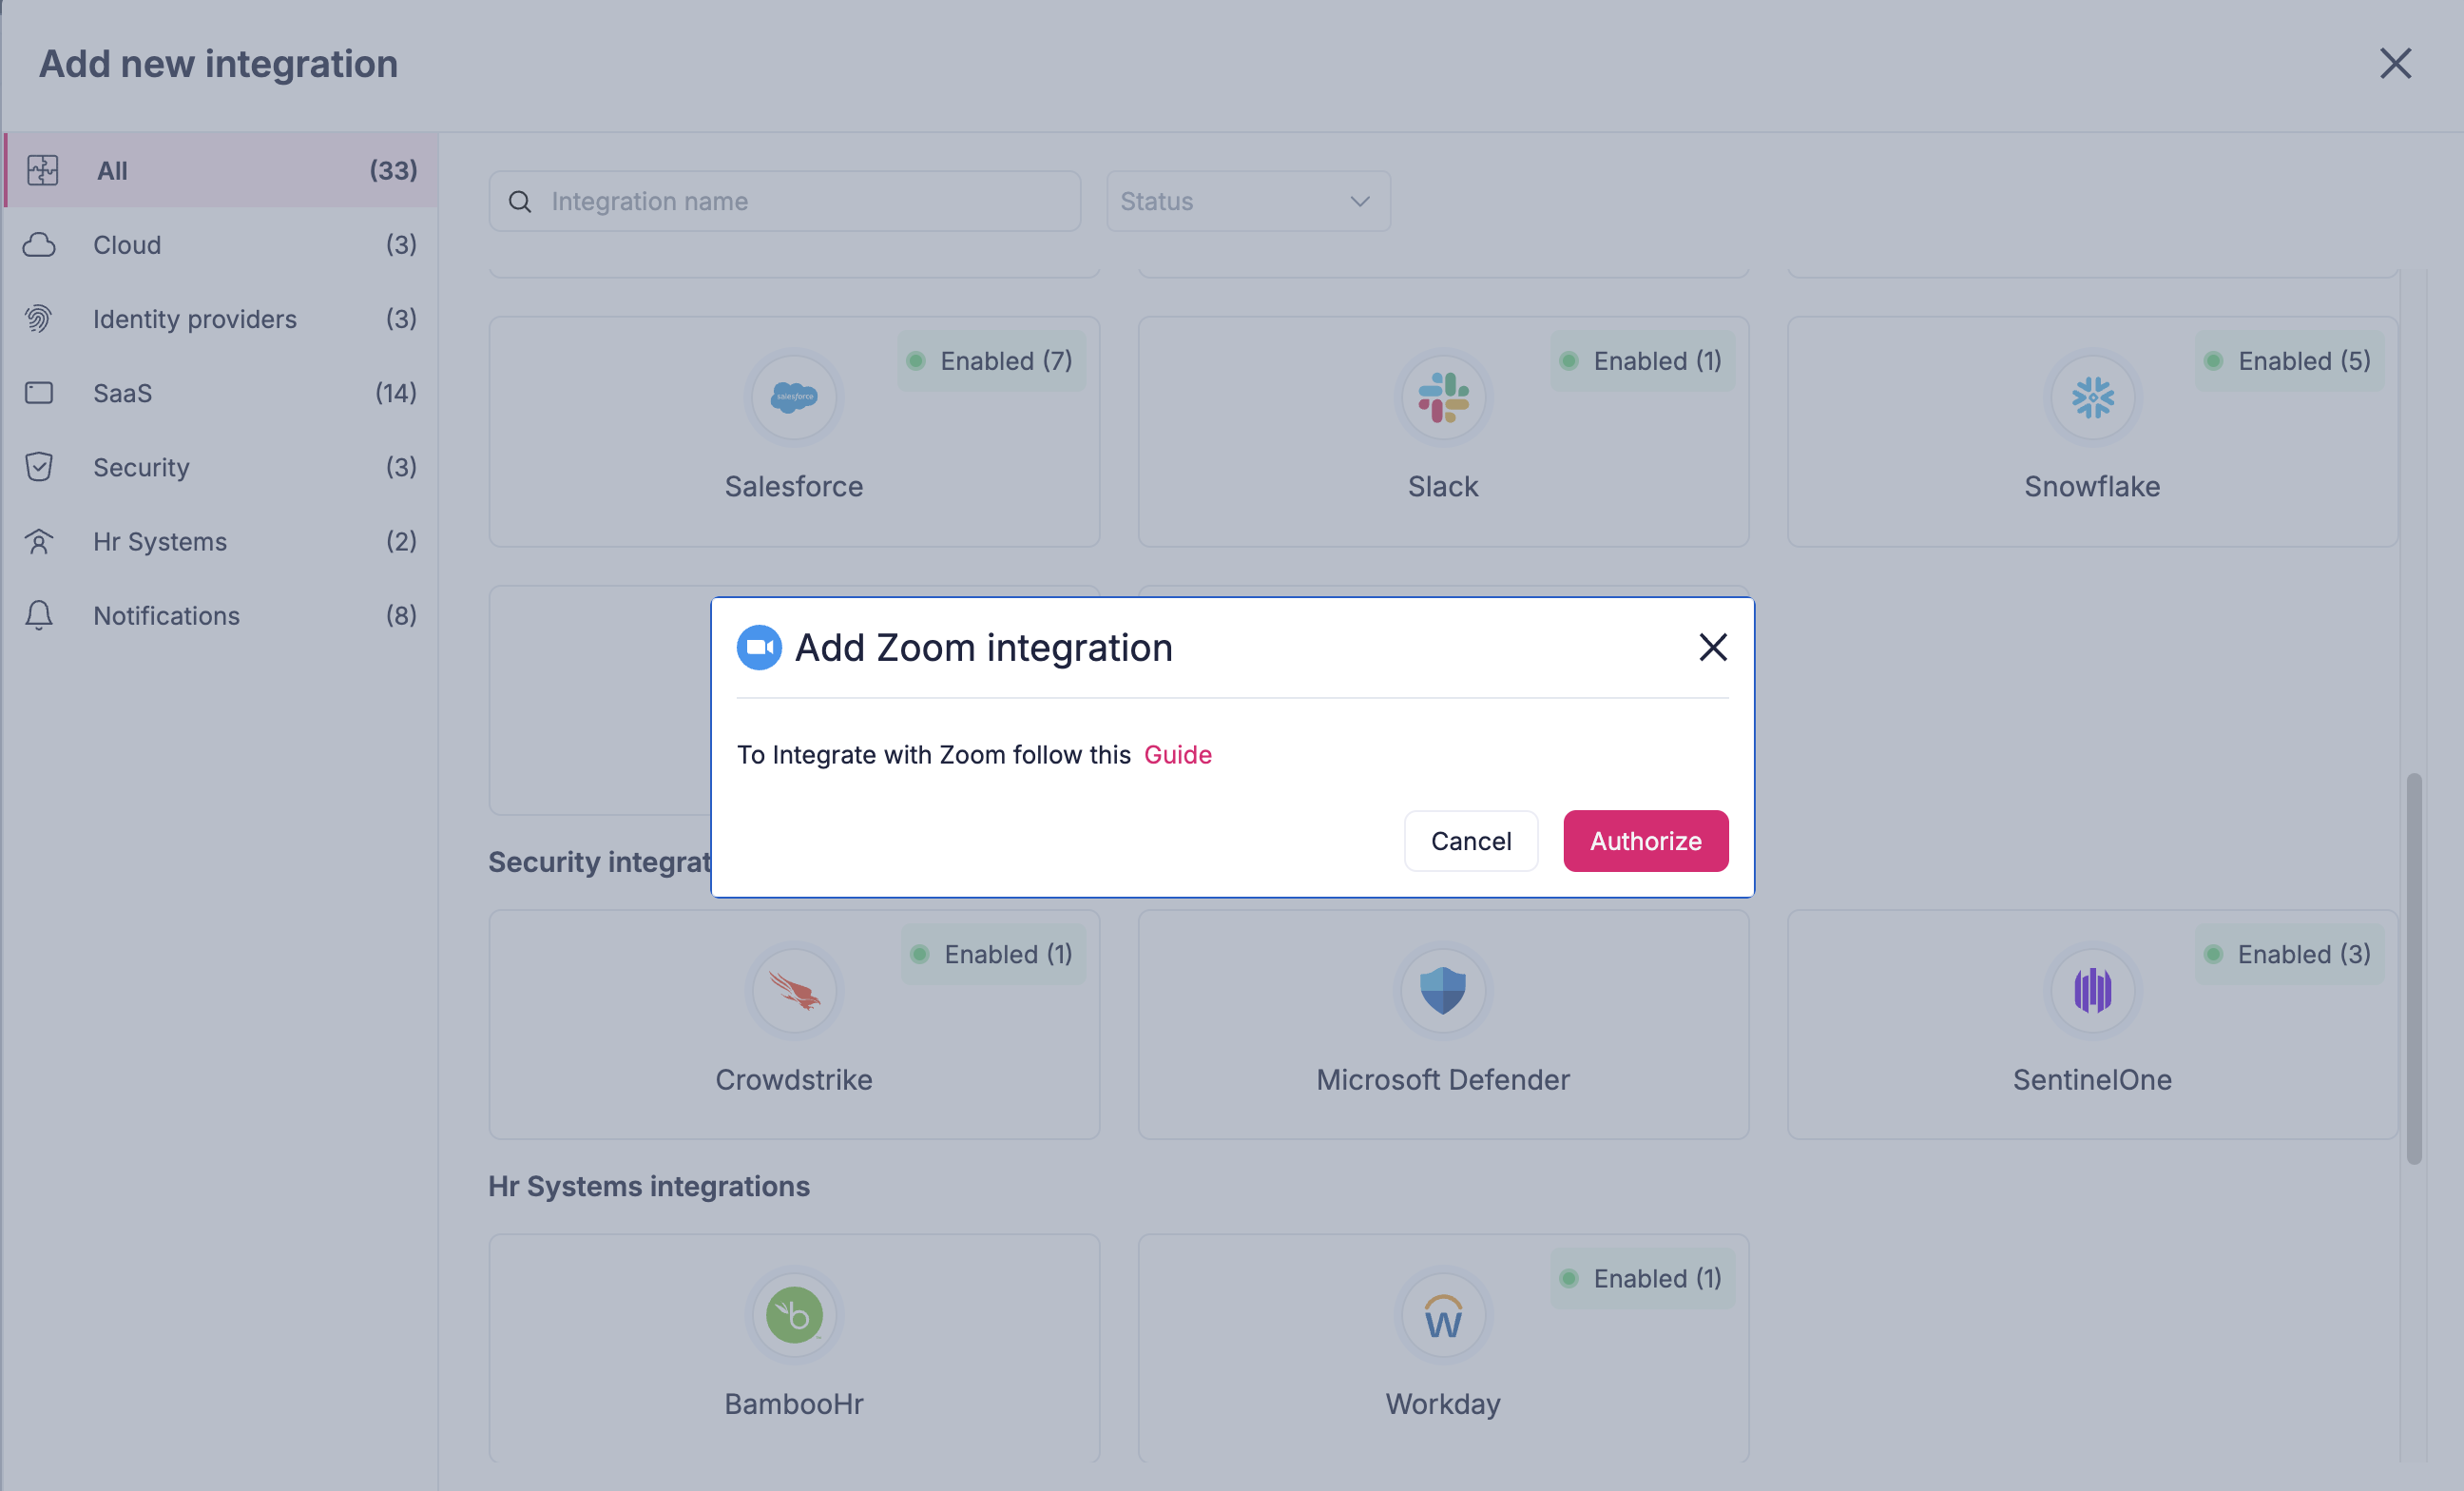Click the SentinelOne logo icon
This screenshot has width=2464, height=1491.
(2092, 990)
